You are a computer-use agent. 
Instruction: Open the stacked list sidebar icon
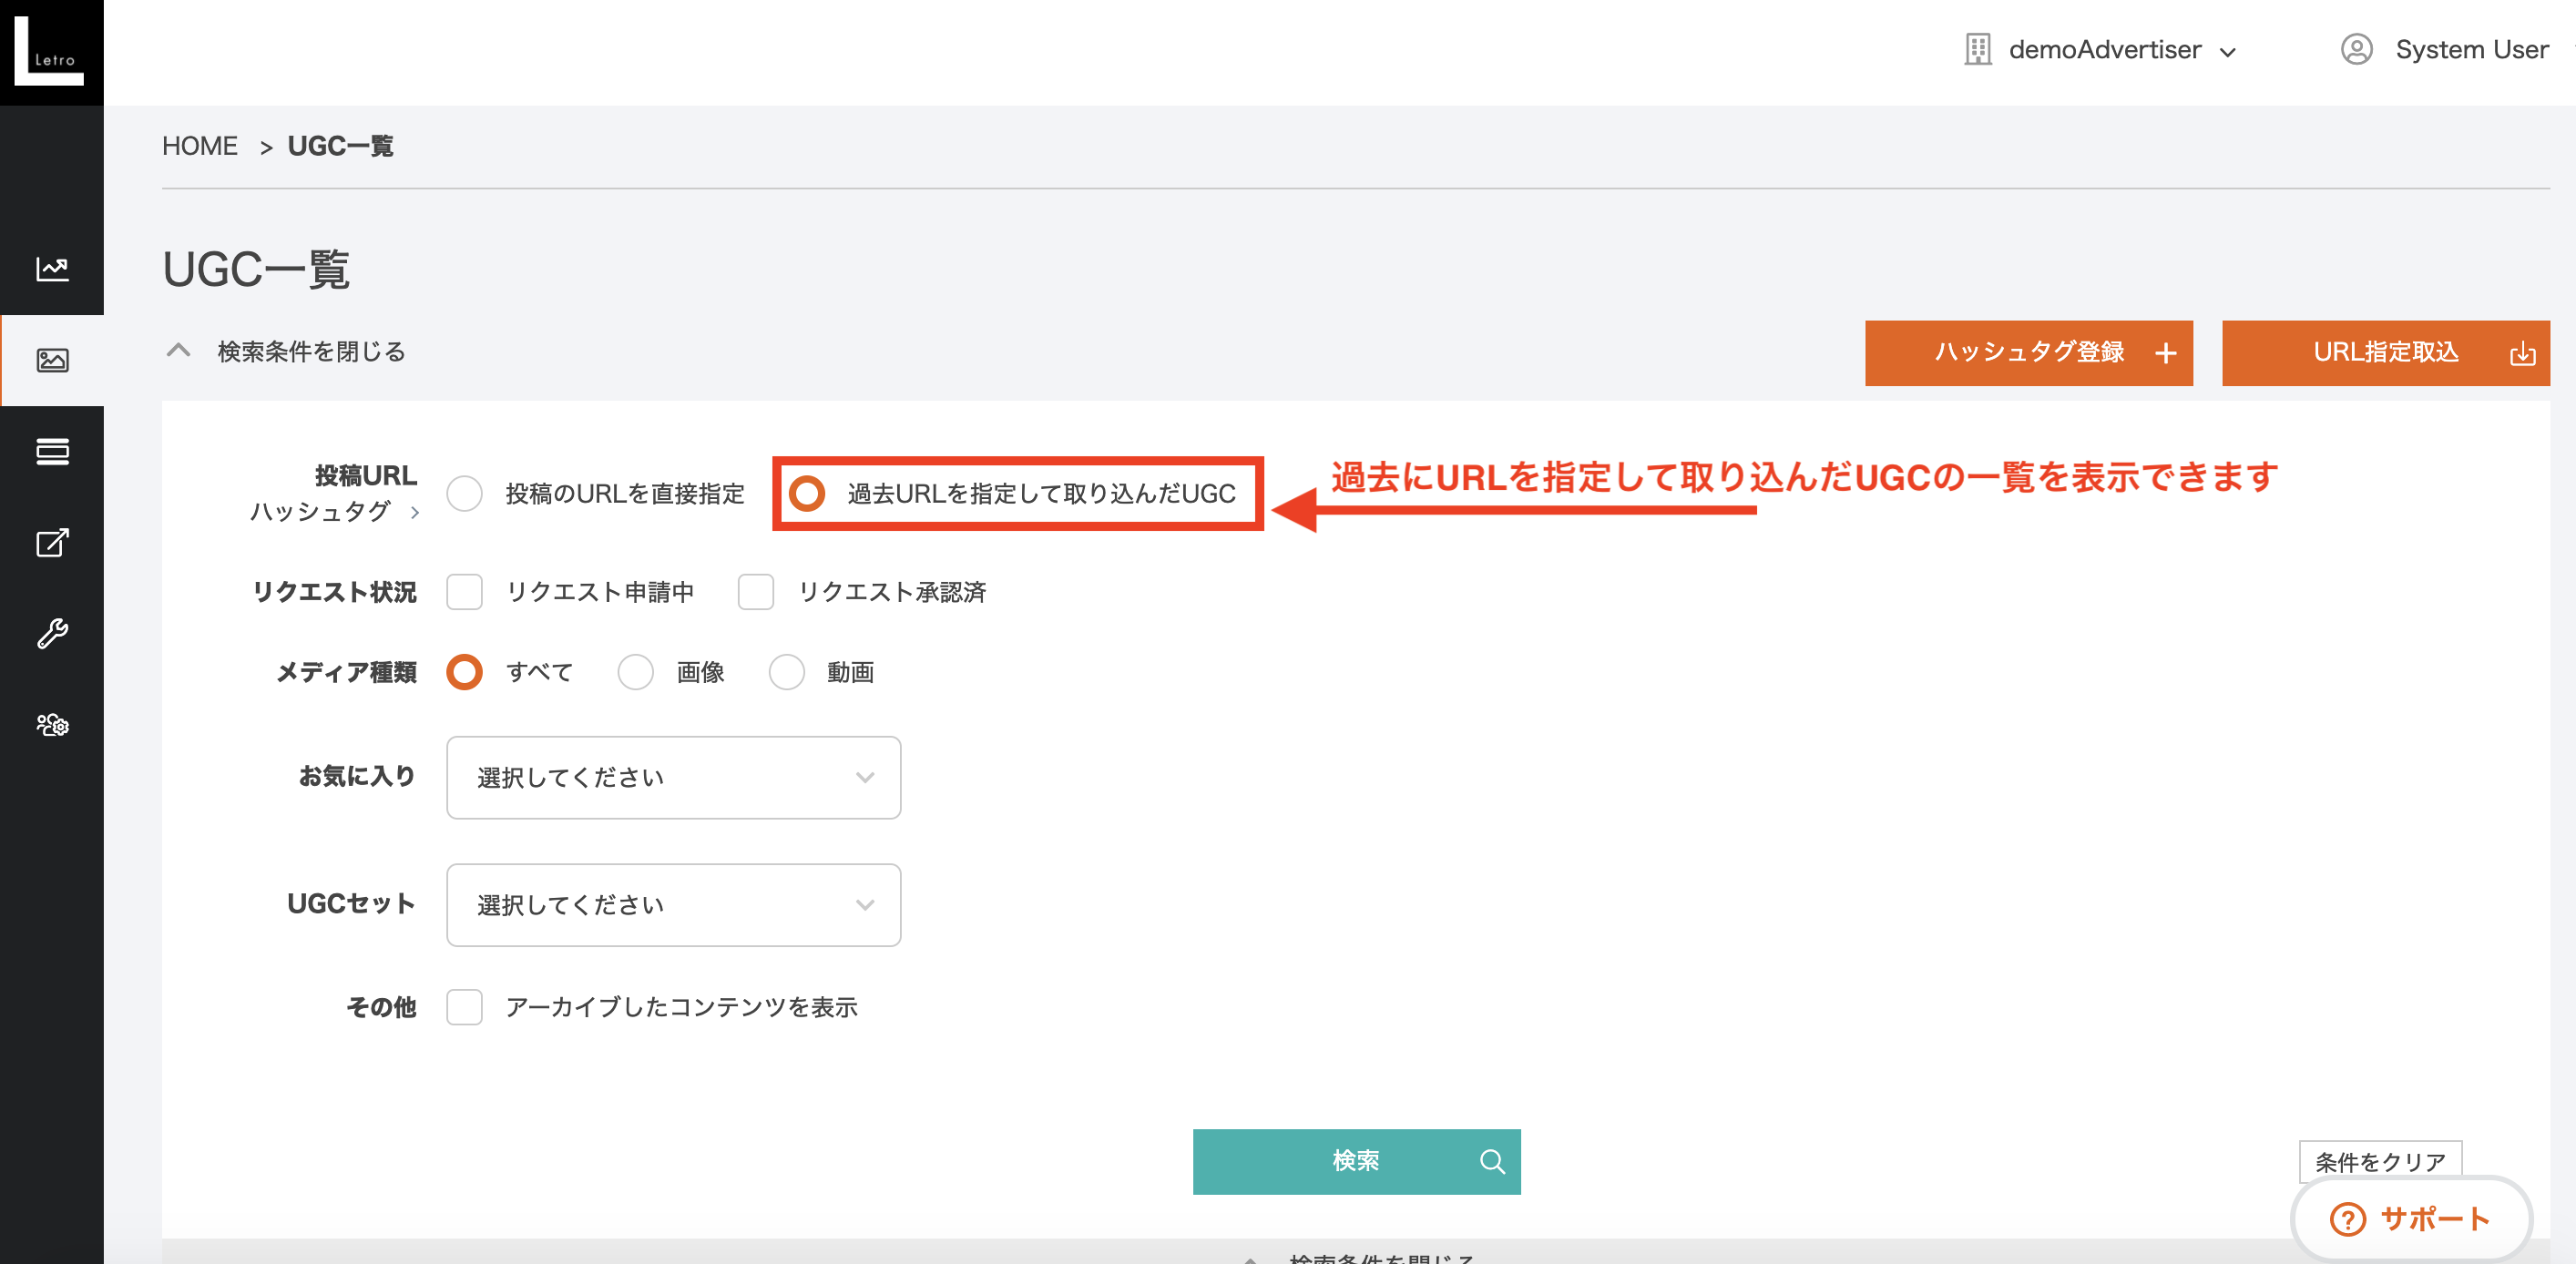pyautogui.click(x=52, y=451)
